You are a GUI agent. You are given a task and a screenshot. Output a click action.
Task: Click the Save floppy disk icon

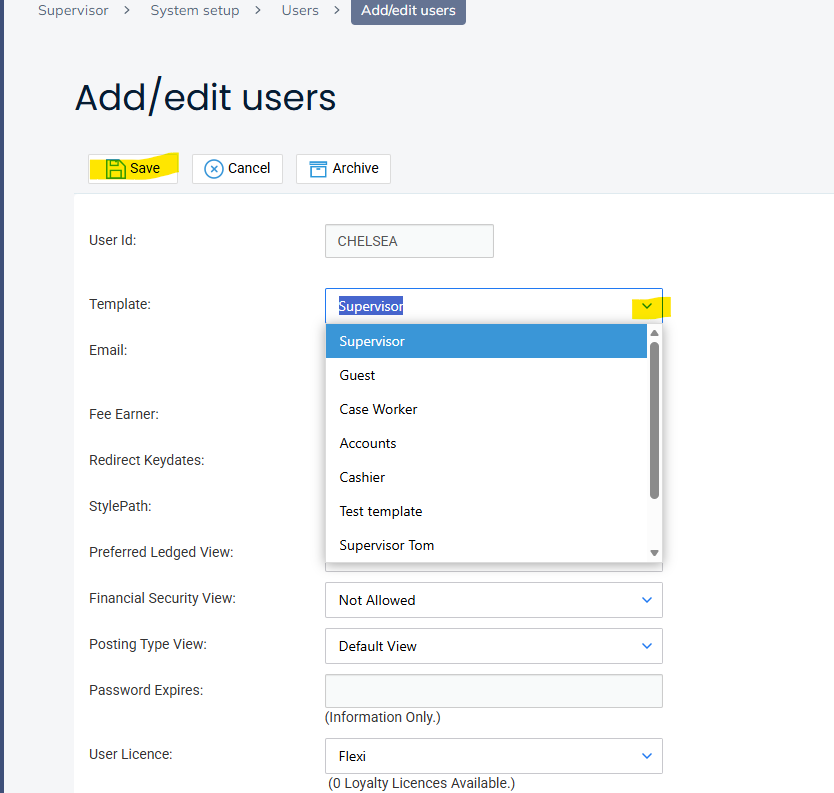(x=116, y=168)
